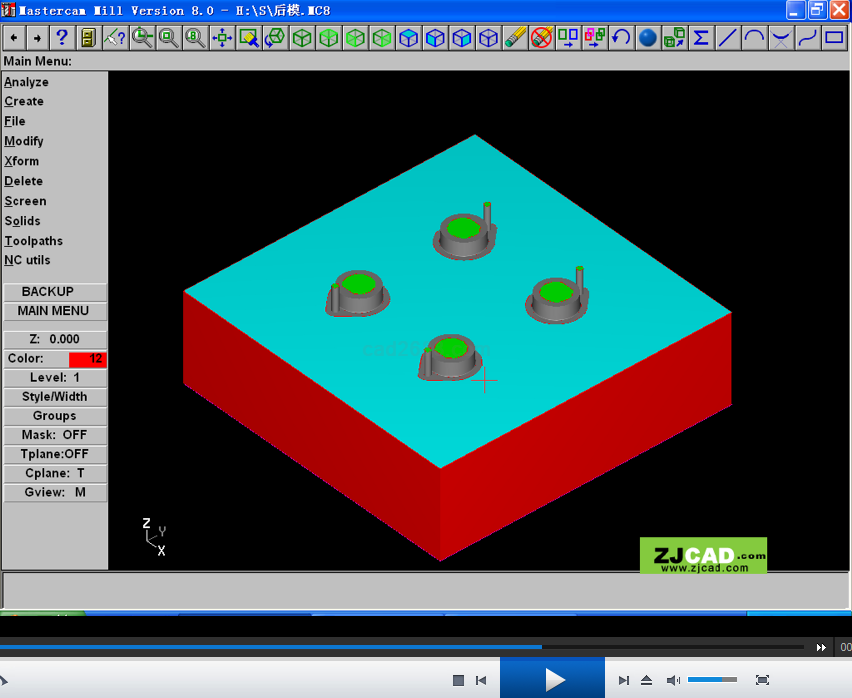
Task: Toggle the Tplane:OFF setting
Action: 54,454
